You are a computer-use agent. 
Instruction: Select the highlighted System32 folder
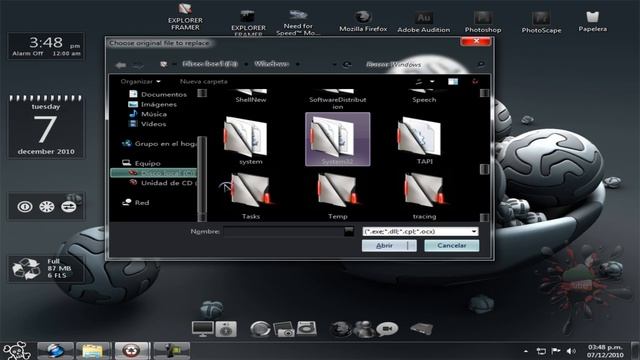pos(338,140)
